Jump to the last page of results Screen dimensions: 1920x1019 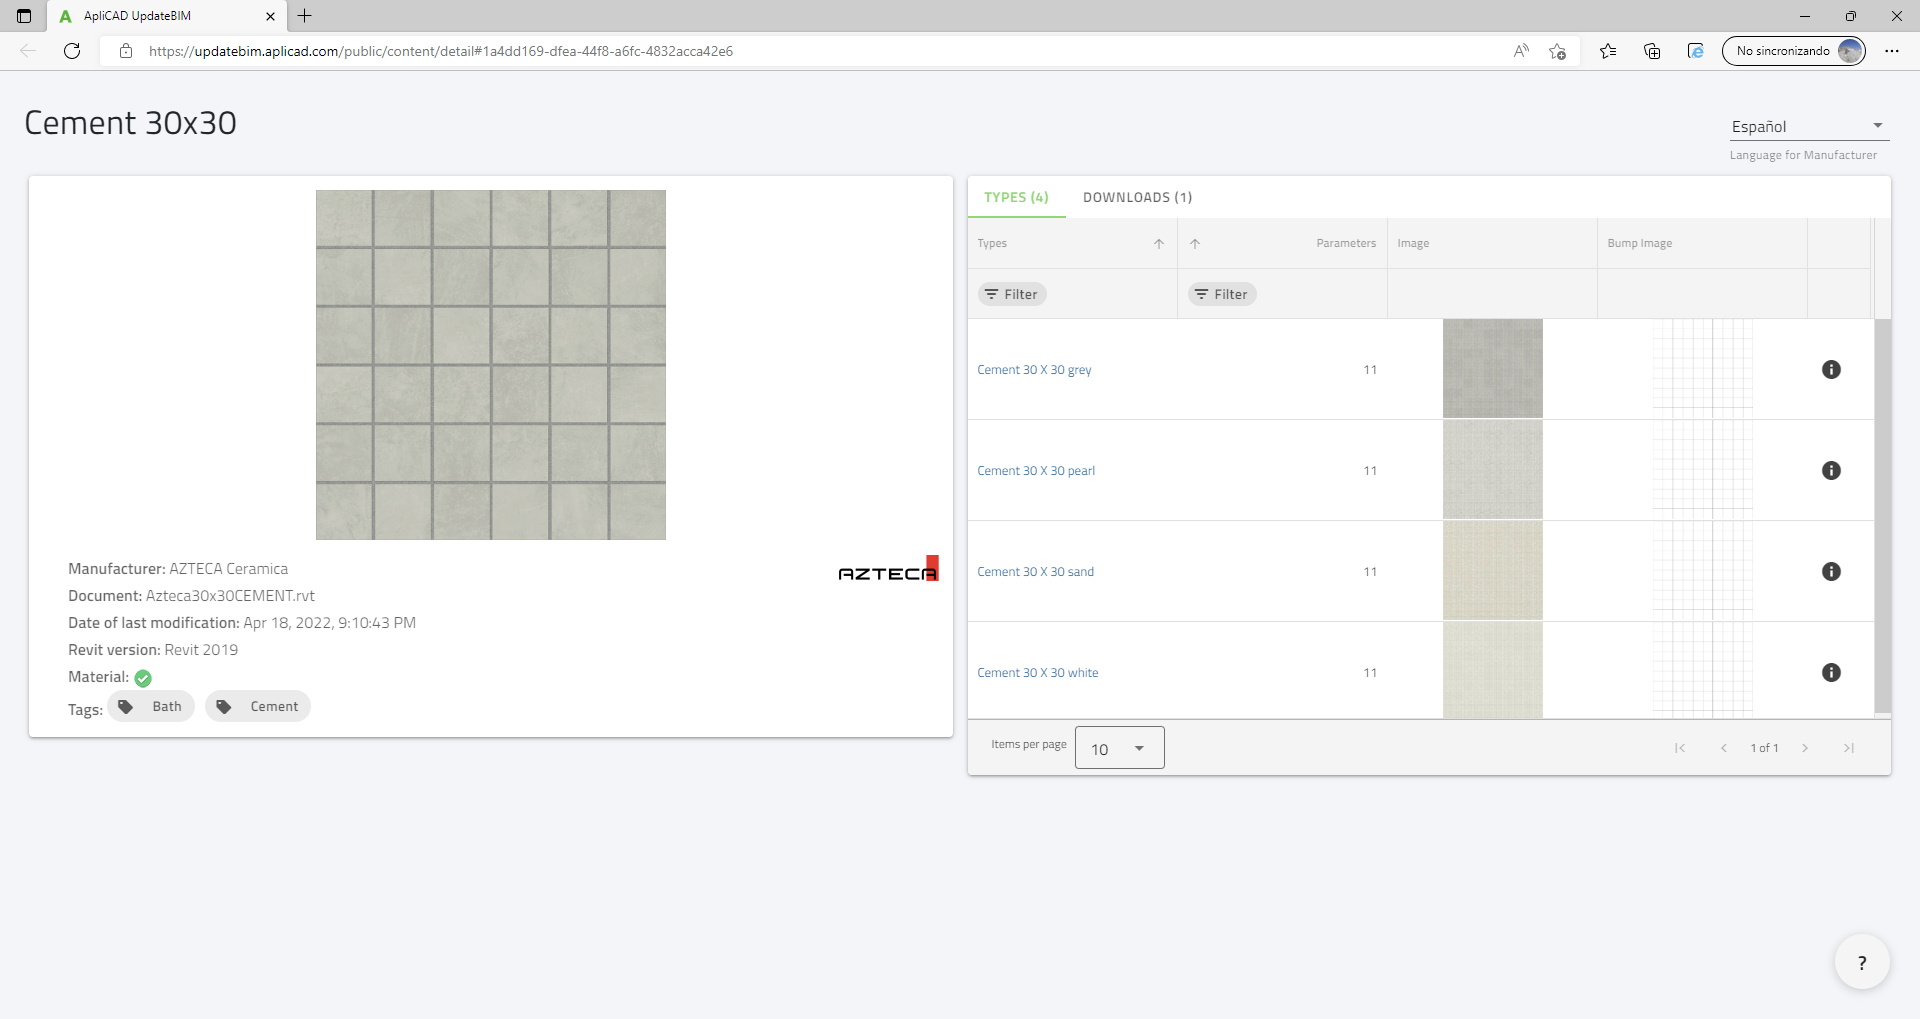pos(1849,747)
